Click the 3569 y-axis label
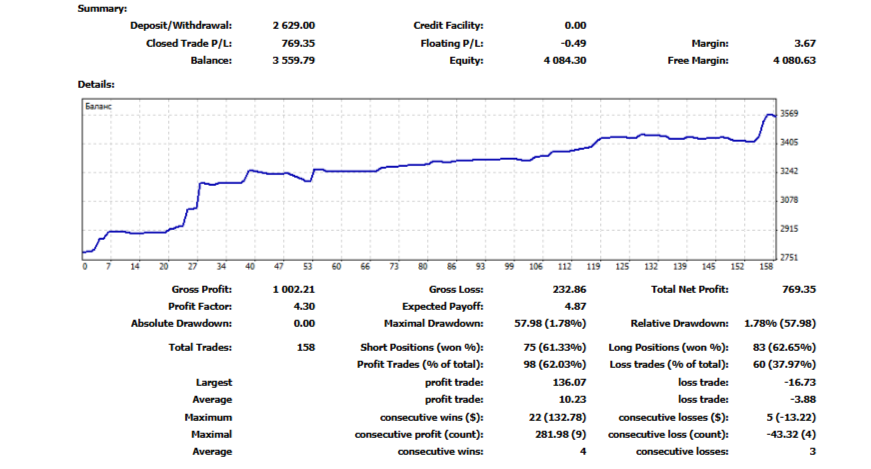 point(789,113)
